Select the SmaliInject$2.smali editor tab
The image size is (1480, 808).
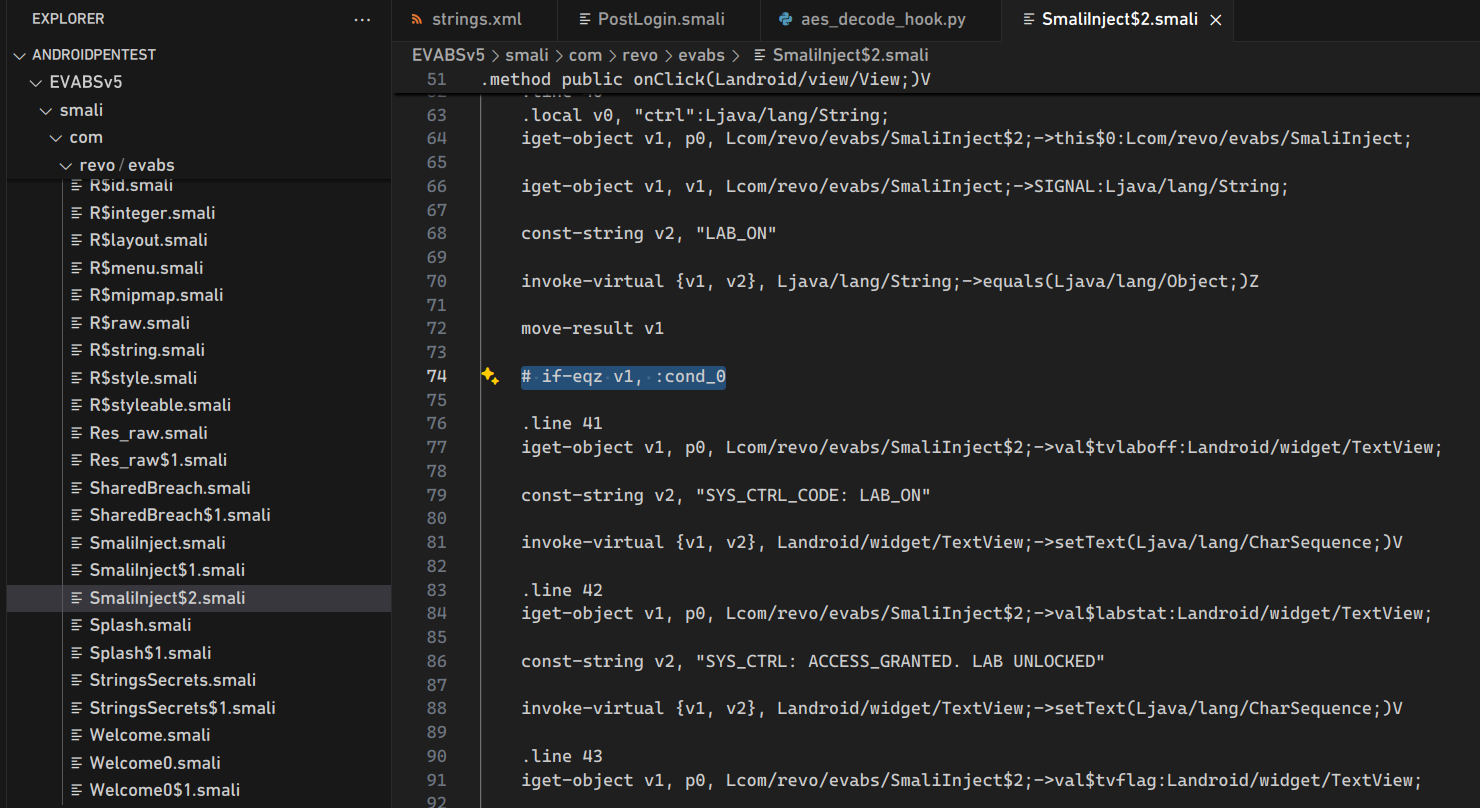1118,20
